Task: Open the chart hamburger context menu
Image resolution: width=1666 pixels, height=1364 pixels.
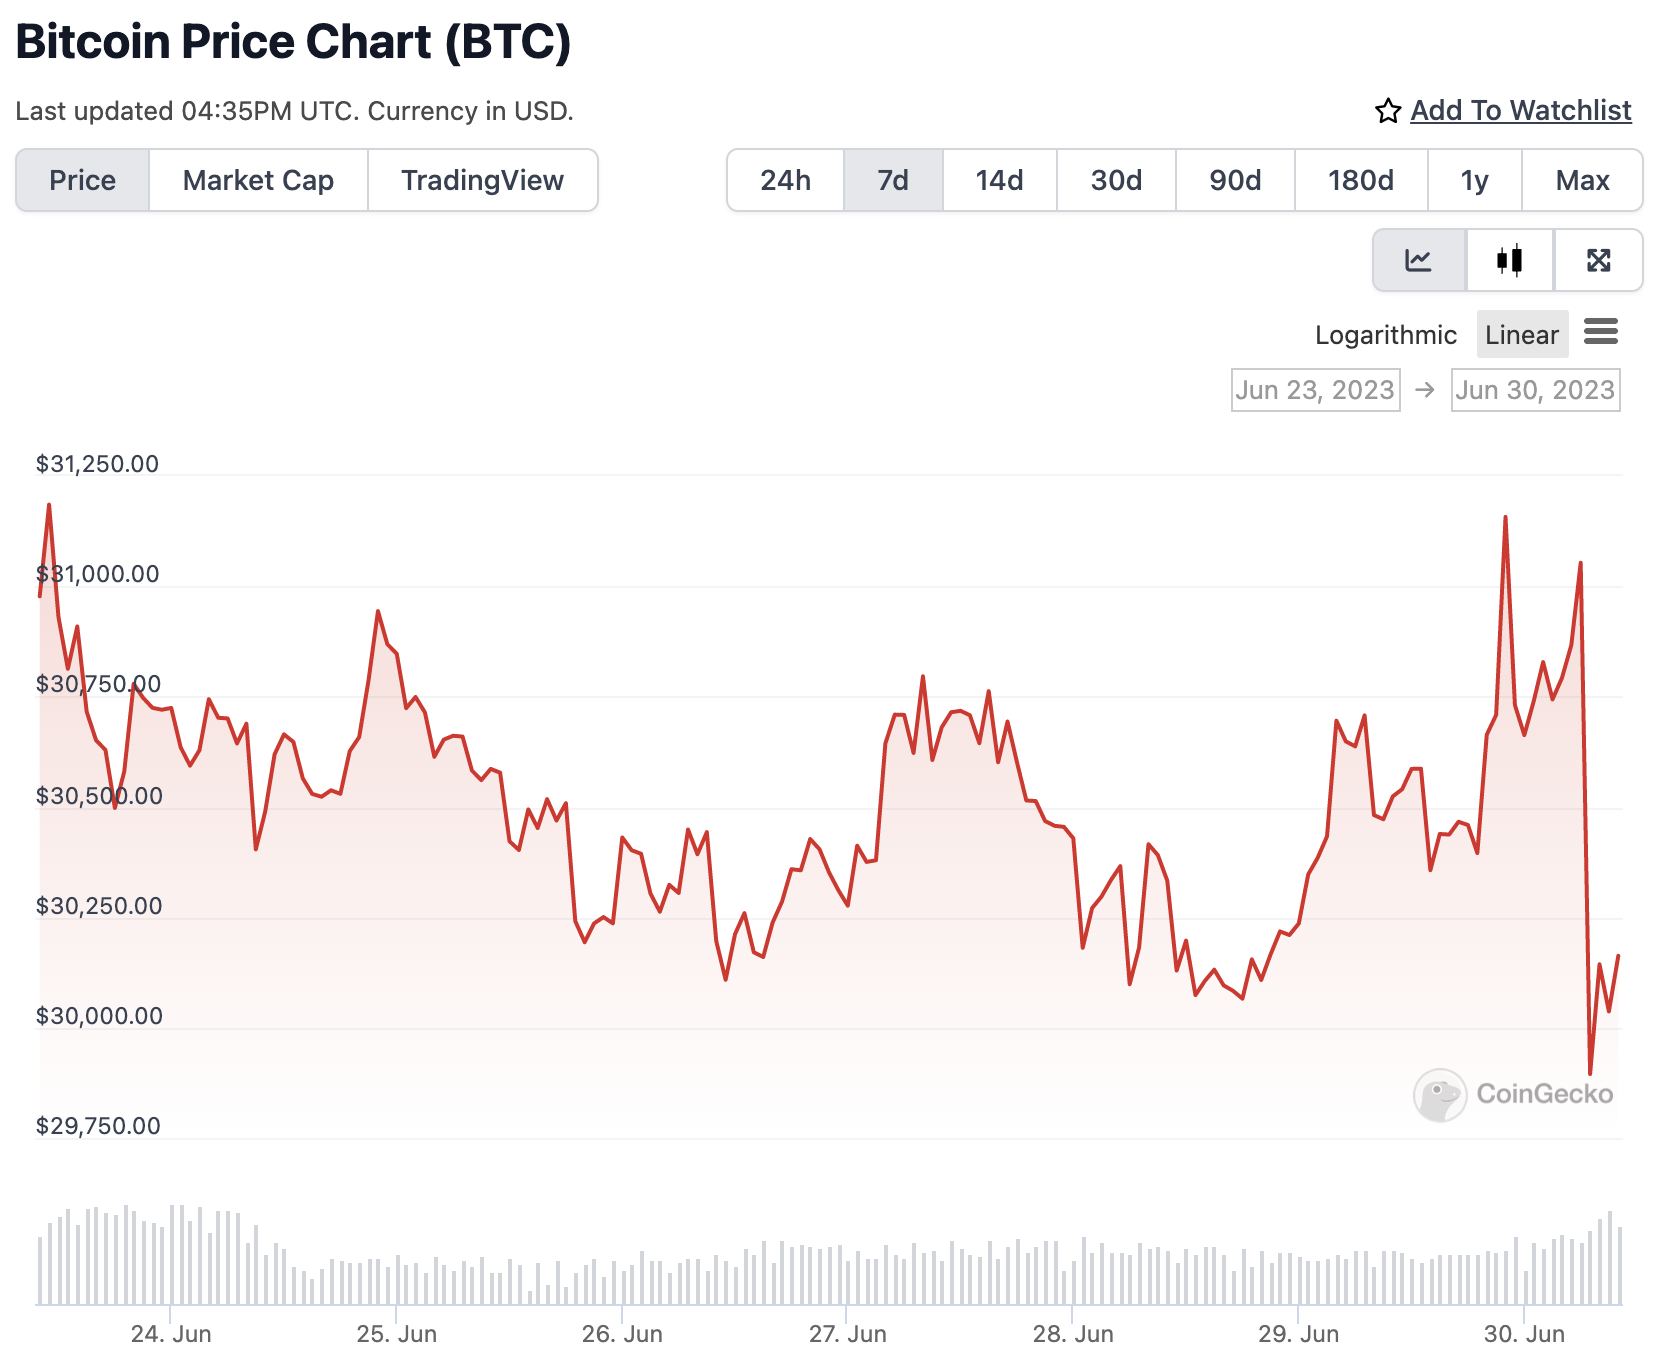Action: click(x=1600, y=332)
